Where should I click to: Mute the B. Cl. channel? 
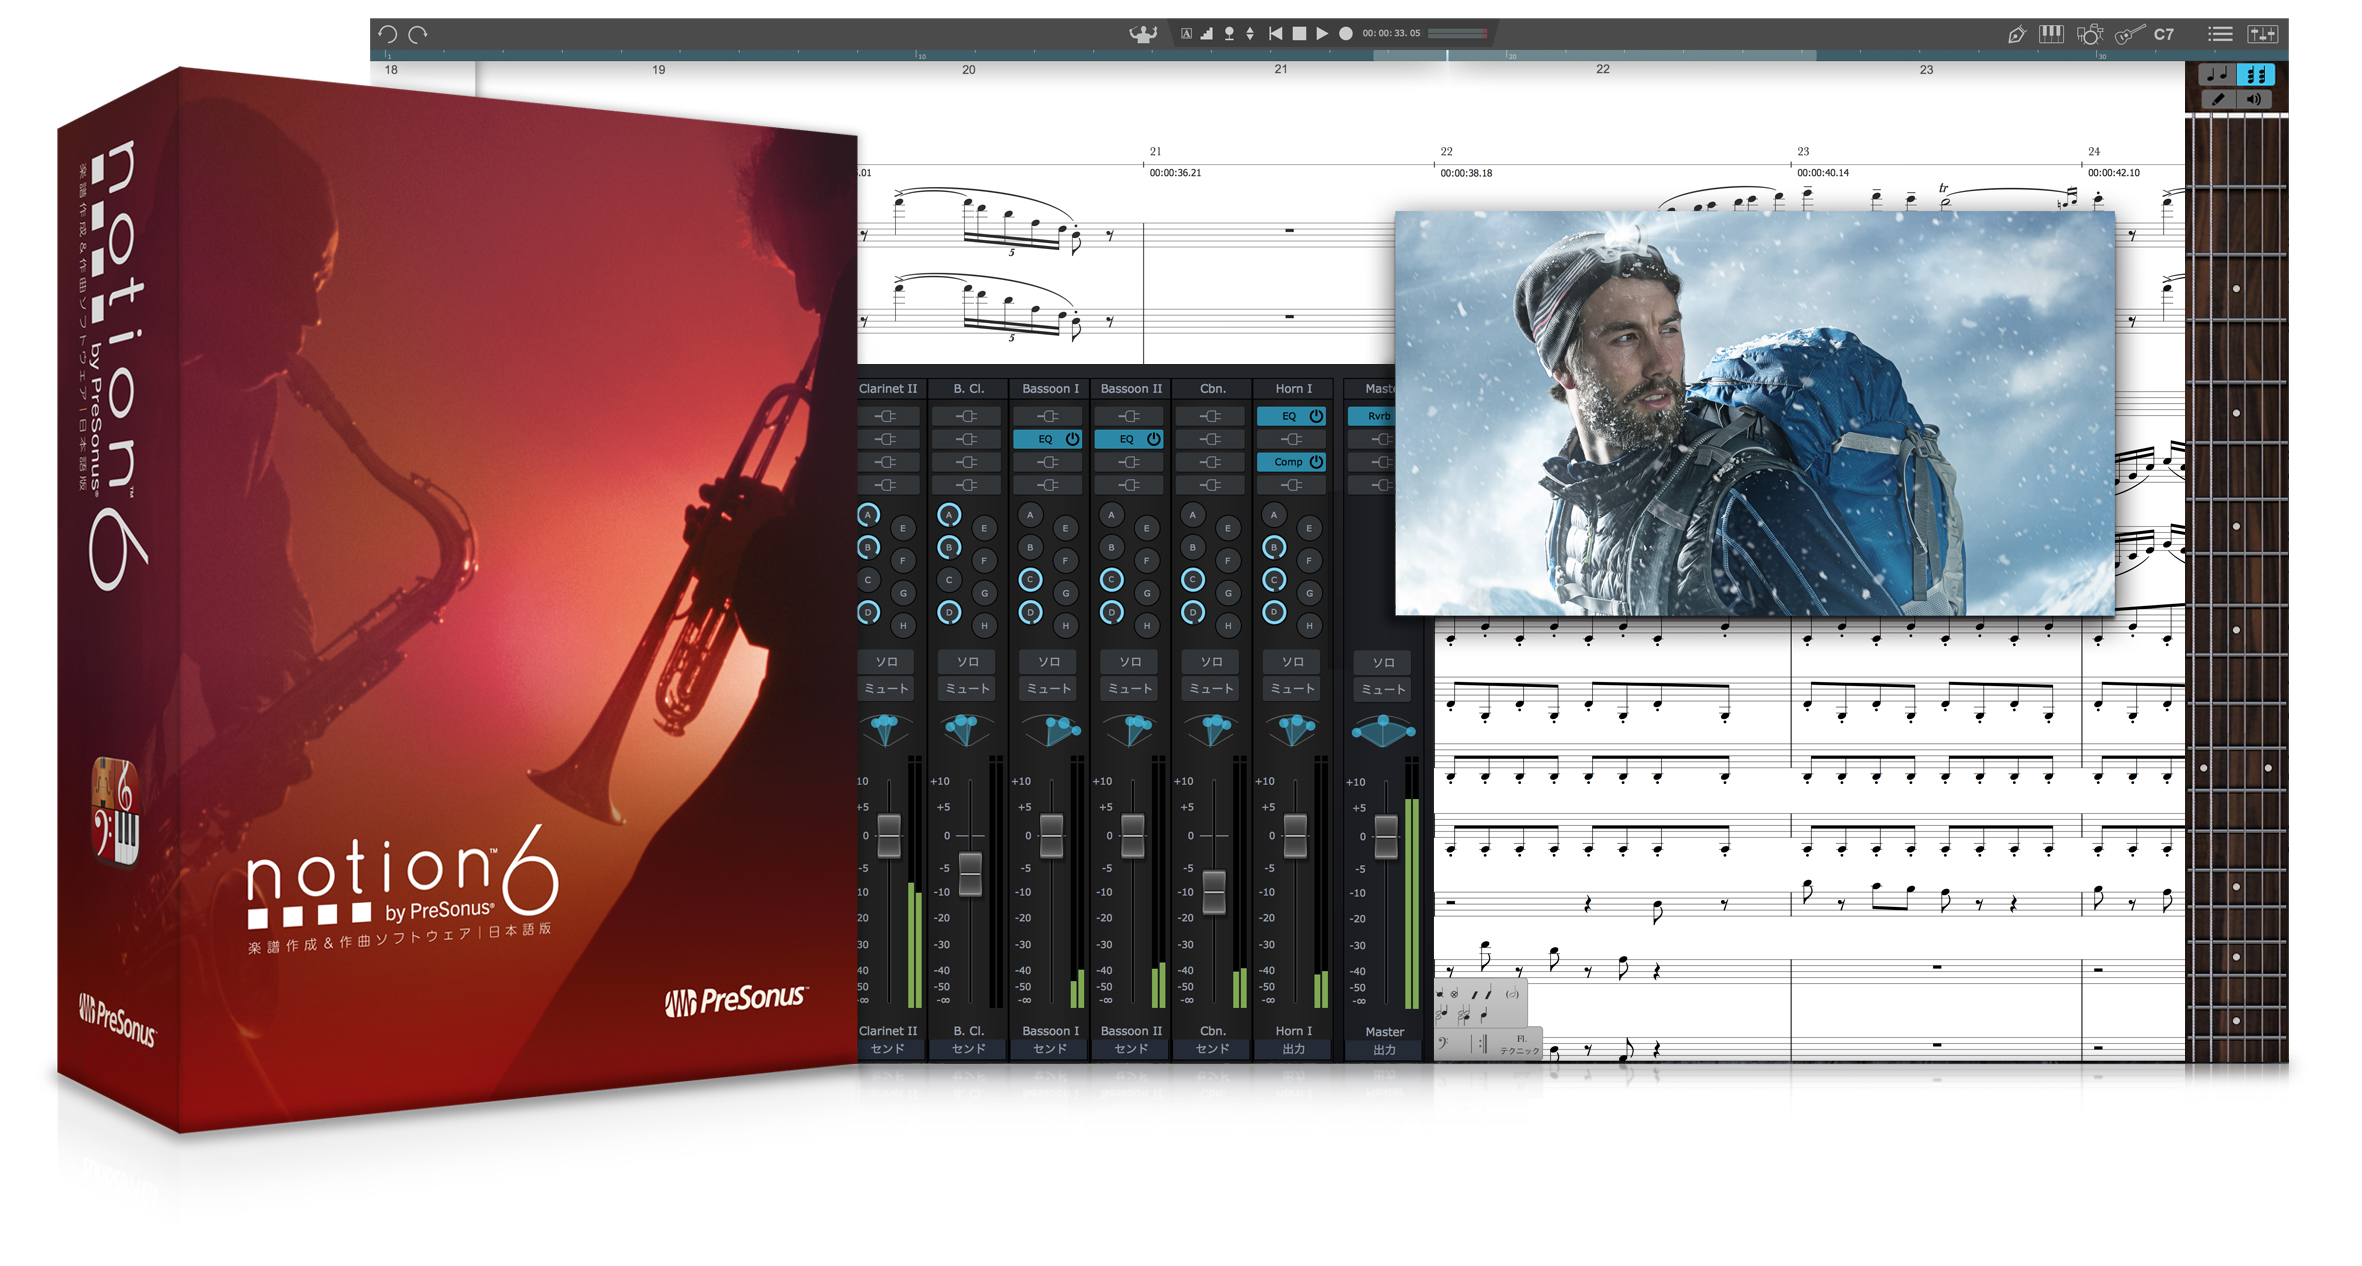pos(968,689)
